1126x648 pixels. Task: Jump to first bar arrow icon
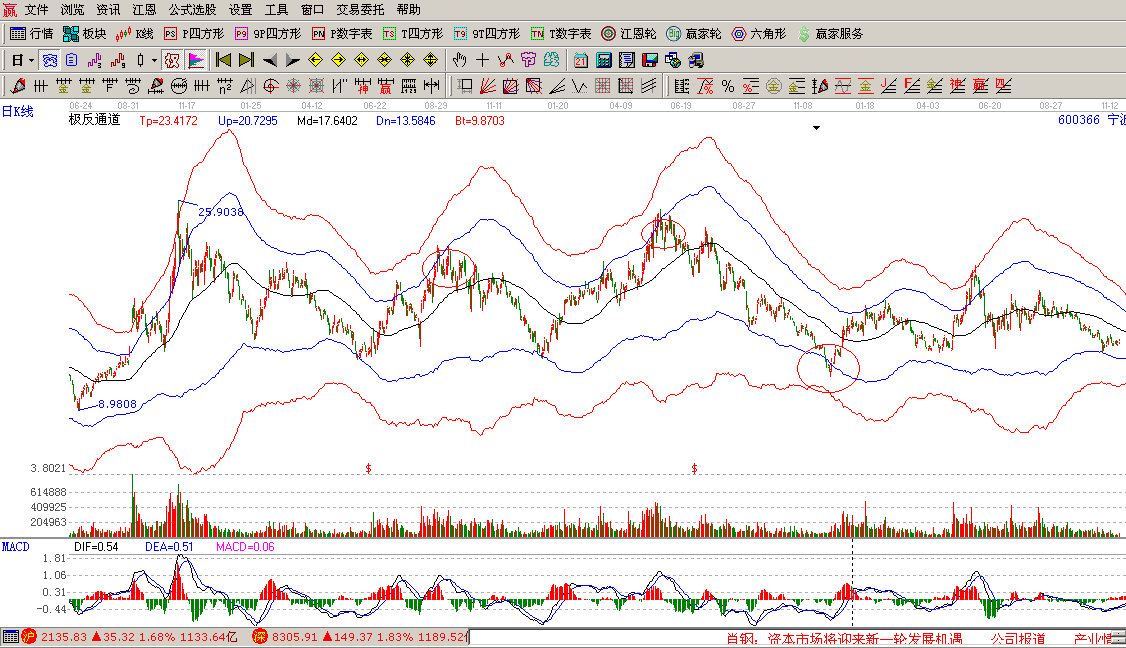223,59
